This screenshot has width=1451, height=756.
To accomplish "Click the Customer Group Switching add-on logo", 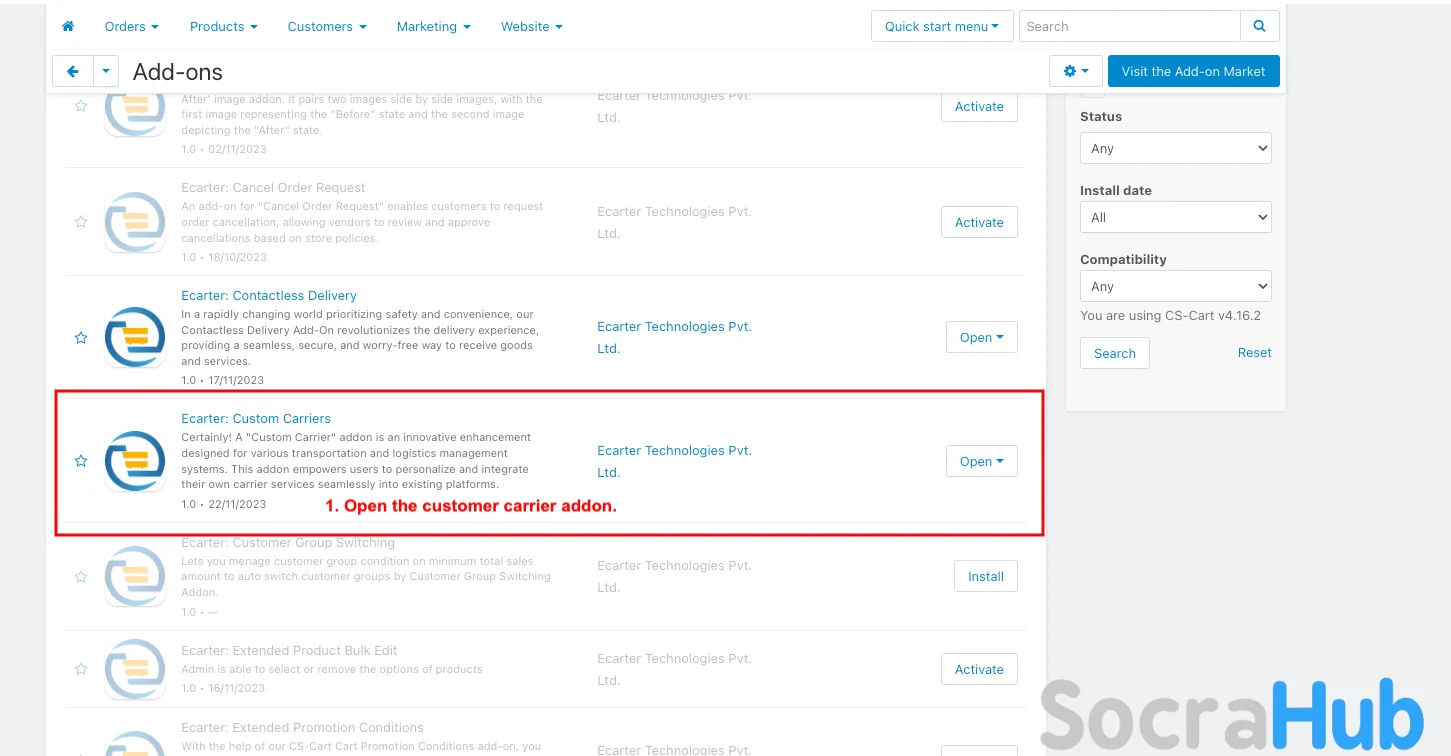I will [x=135, y=576].
